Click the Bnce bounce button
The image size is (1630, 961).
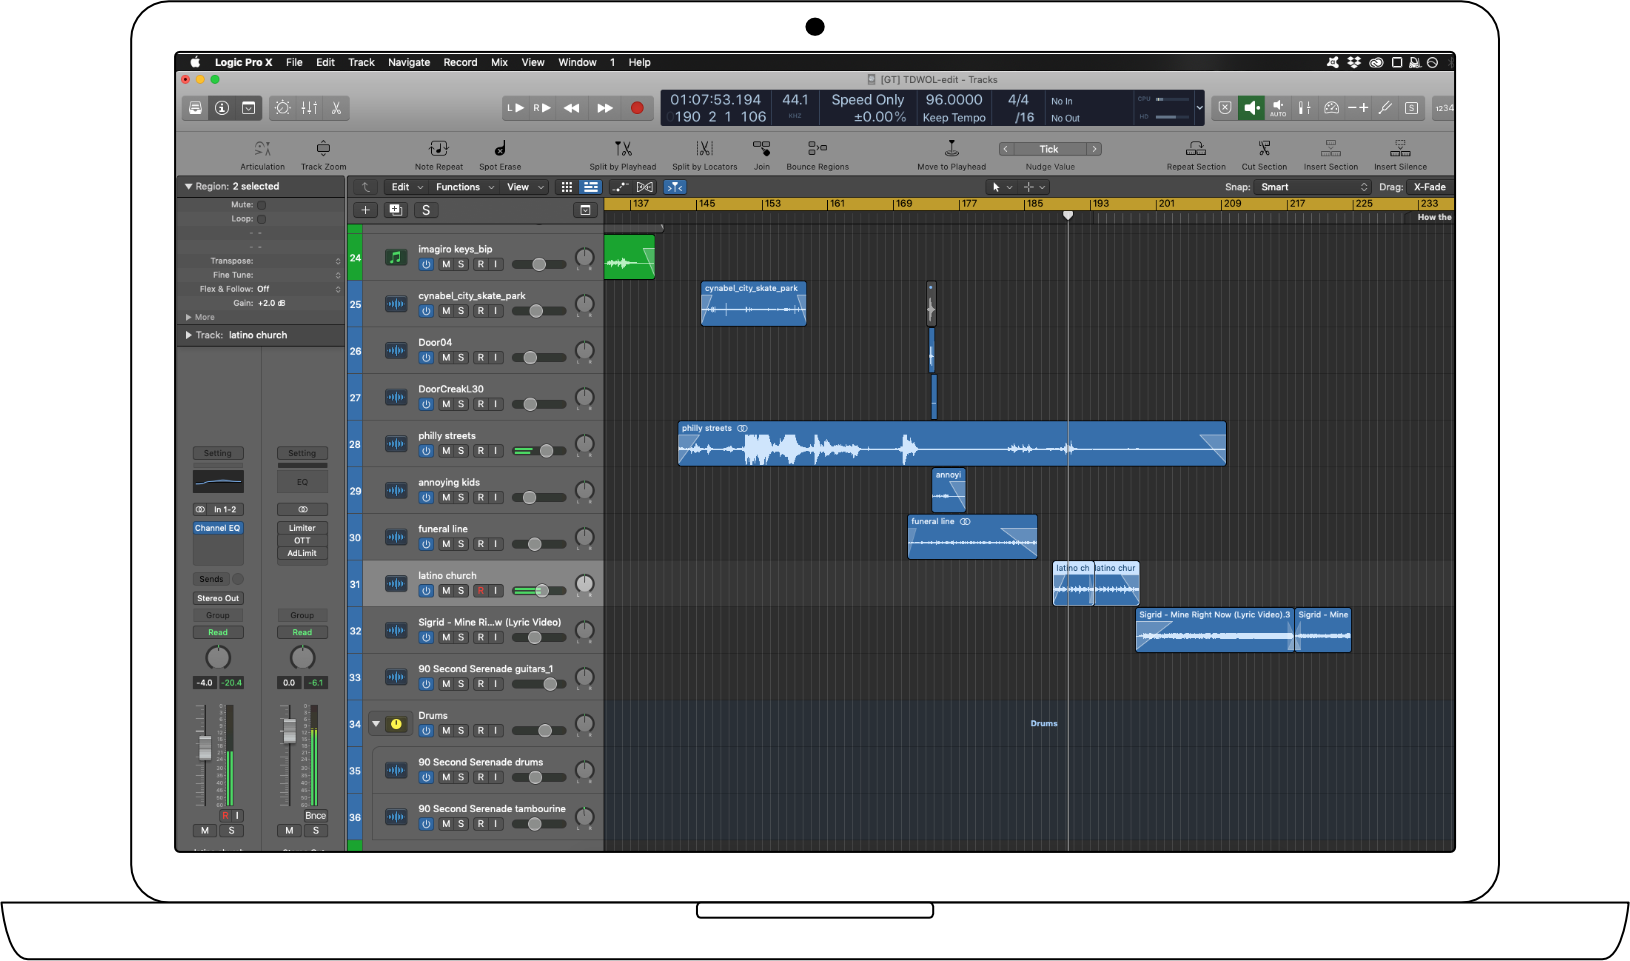(315, 816)
